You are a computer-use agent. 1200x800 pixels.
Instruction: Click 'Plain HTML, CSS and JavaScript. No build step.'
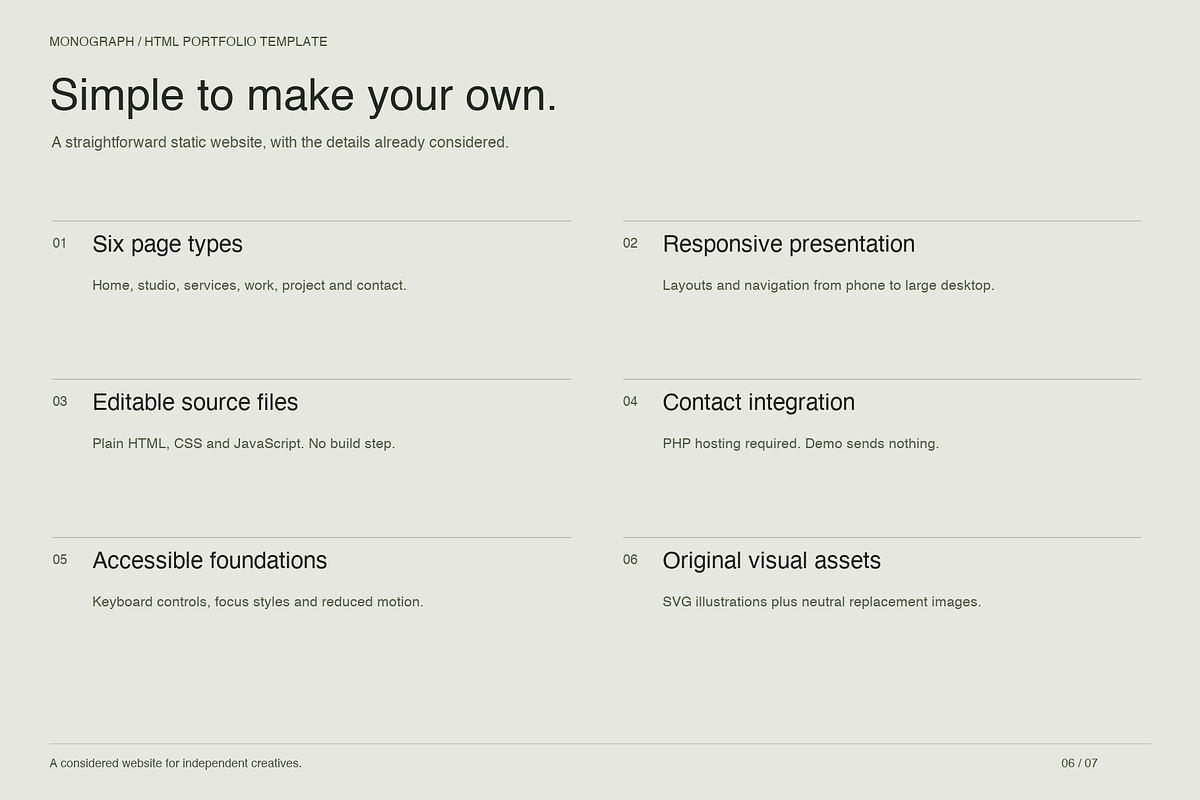click(244, 443)
